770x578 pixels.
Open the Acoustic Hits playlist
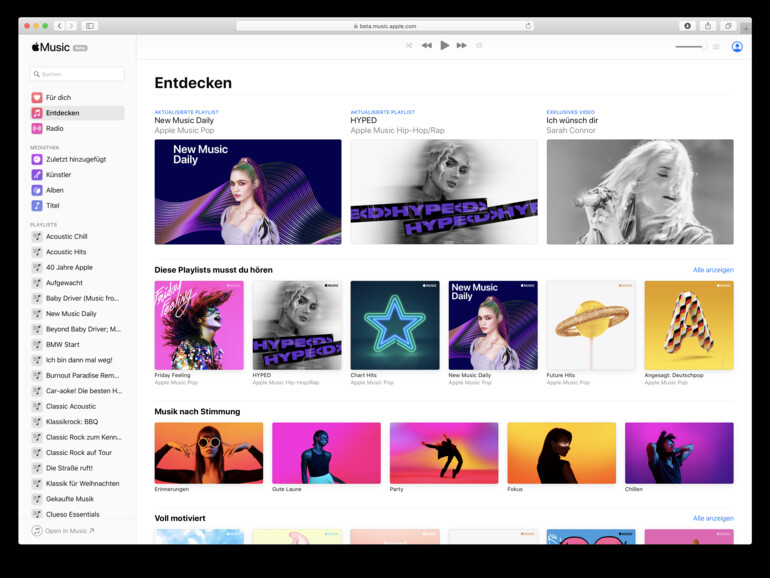77,252
